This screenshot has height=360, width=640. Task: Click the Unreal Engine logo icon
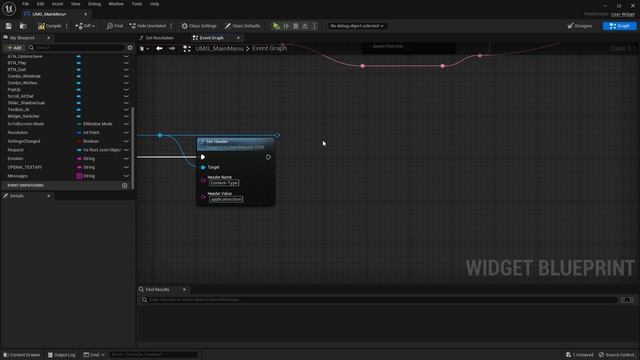(9, 9)
